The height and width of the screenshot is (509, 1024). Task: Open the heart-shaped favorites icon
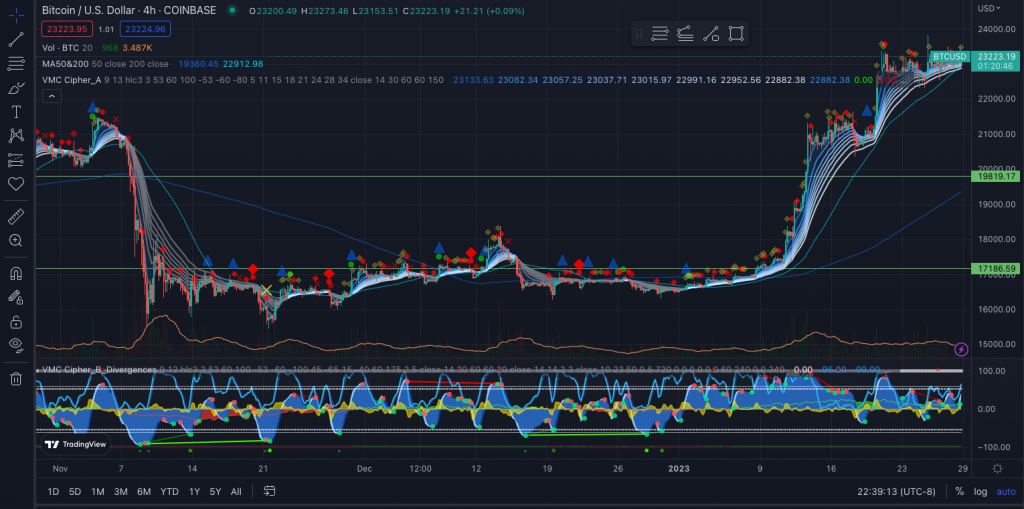tap(16, 184)
